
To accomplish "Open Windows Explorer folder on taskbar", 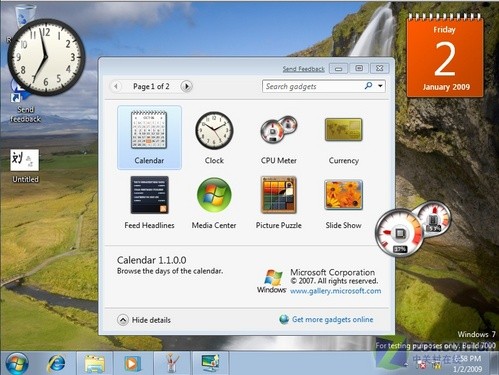I will 95,363.
